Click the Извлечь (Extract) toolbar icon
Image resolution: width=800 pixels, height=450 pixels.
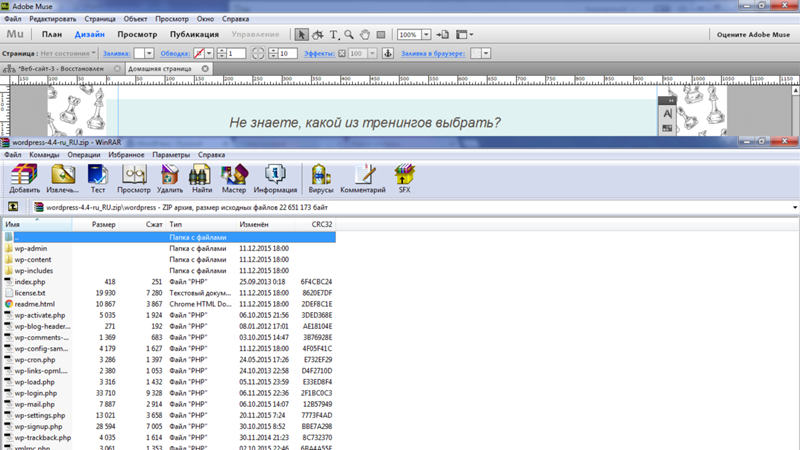[x=63, y=177]
